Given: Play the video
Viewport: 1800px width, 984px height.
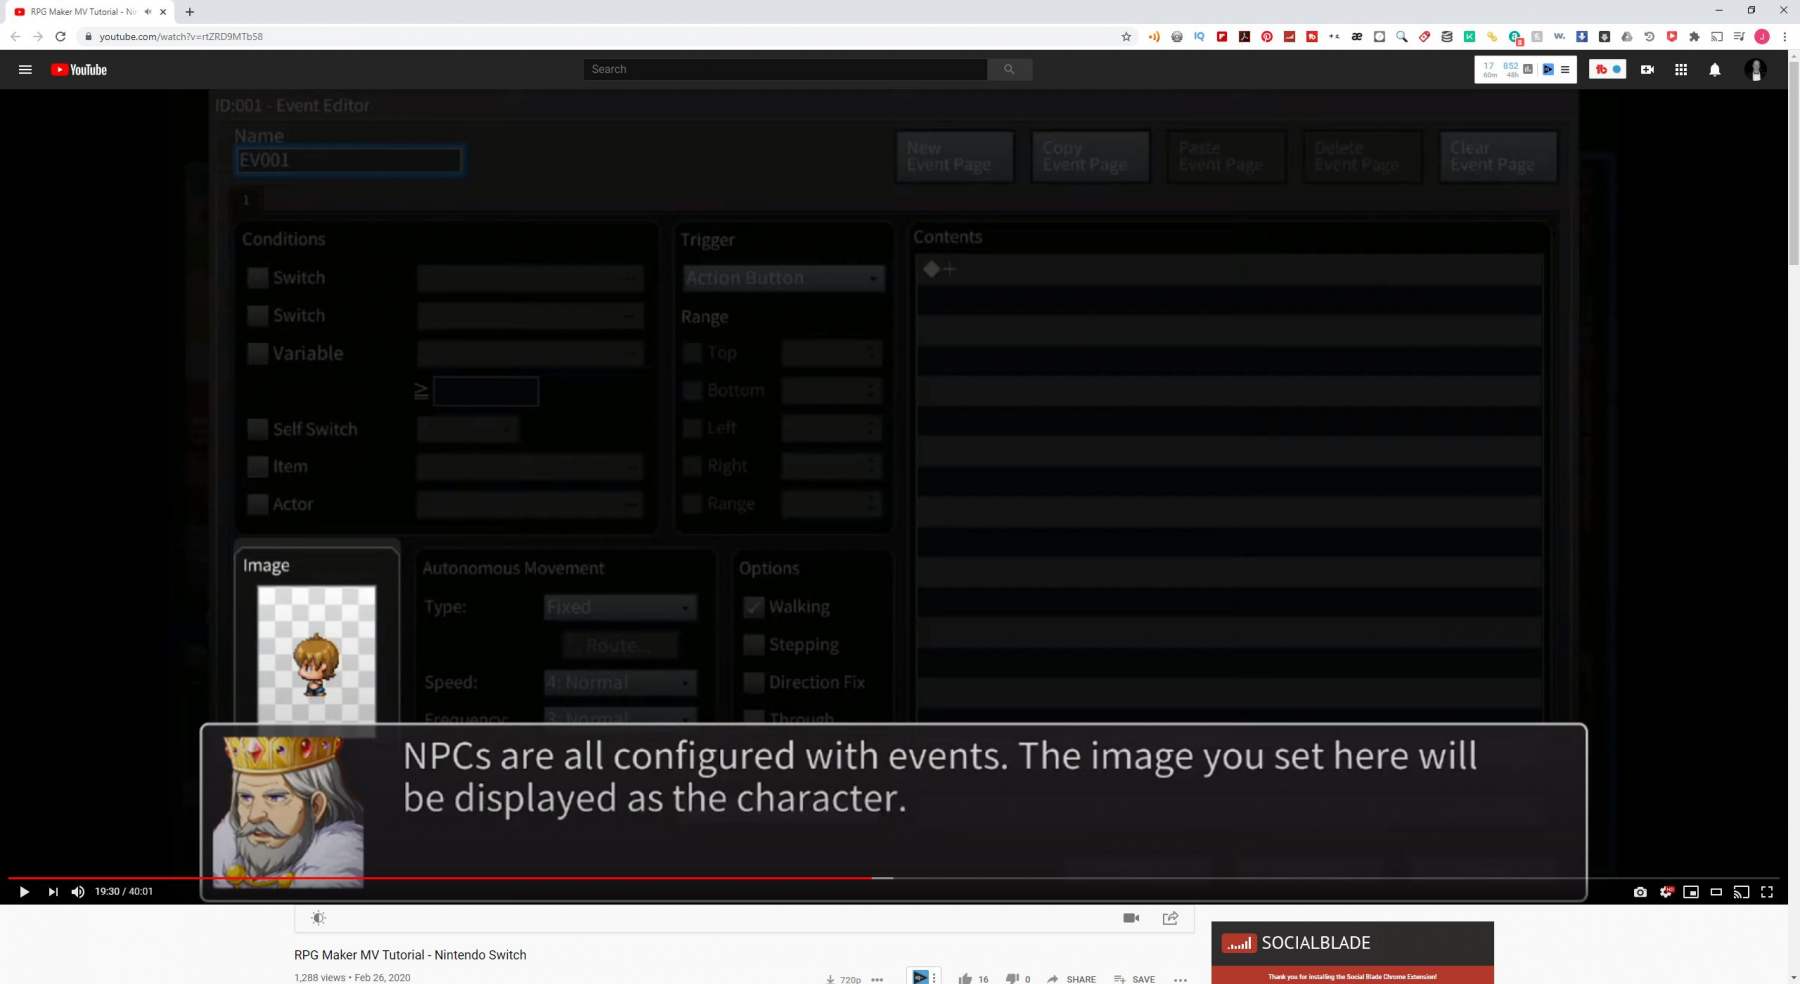Looking at the screenshot, I should (24, 892).
